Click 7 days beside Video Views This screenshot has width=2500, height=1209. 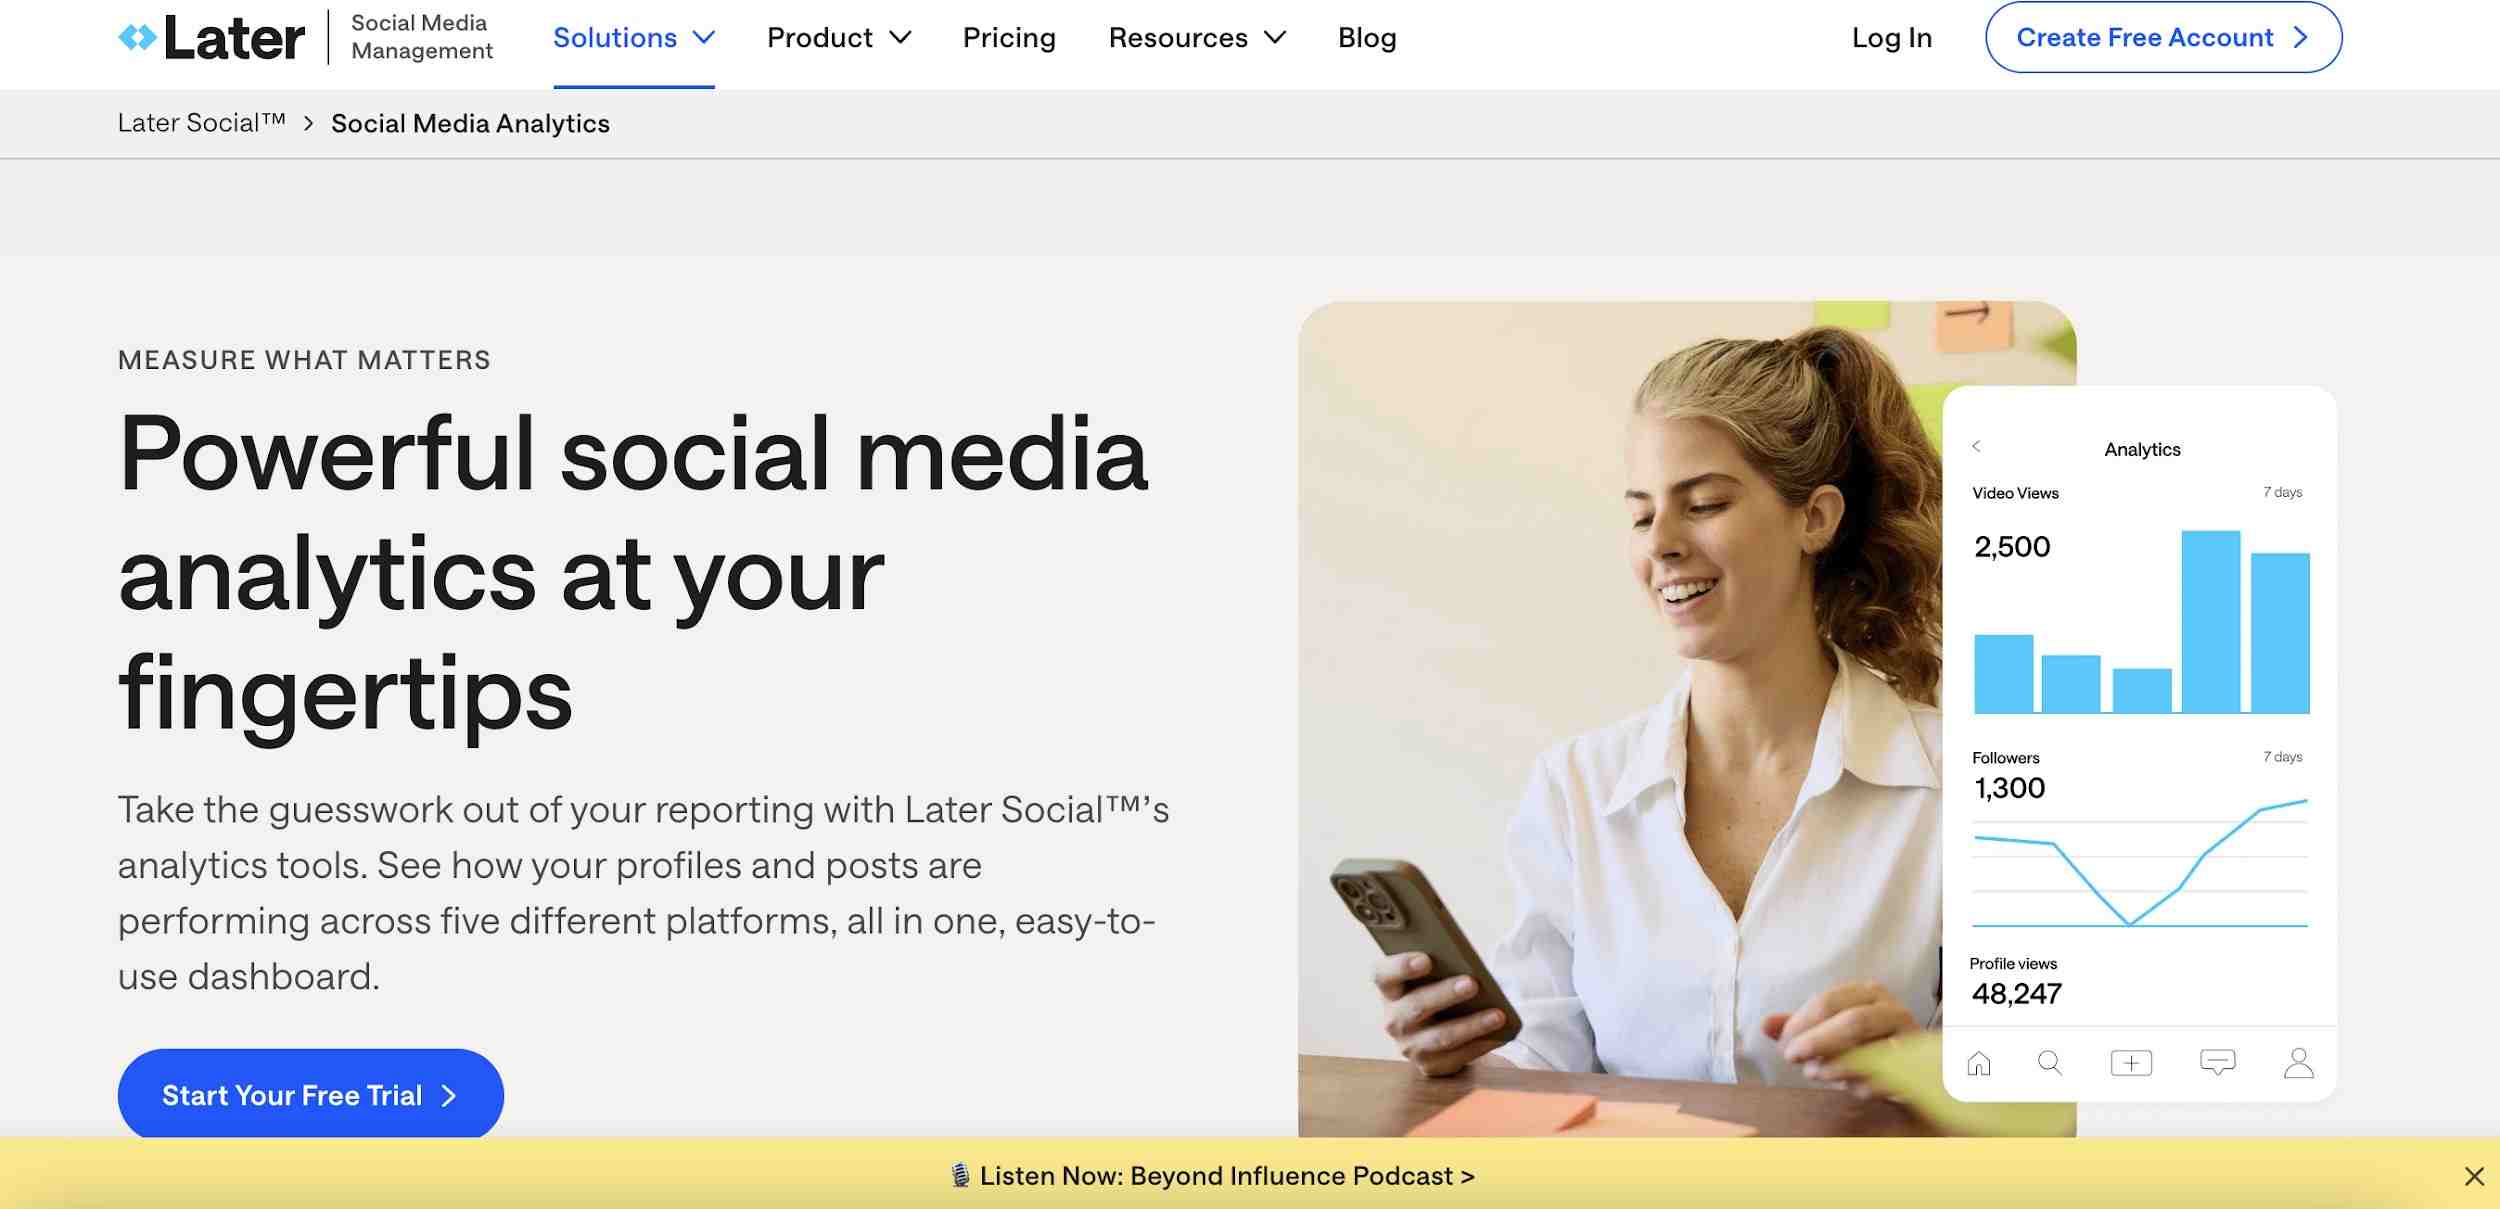[2283, 492]
